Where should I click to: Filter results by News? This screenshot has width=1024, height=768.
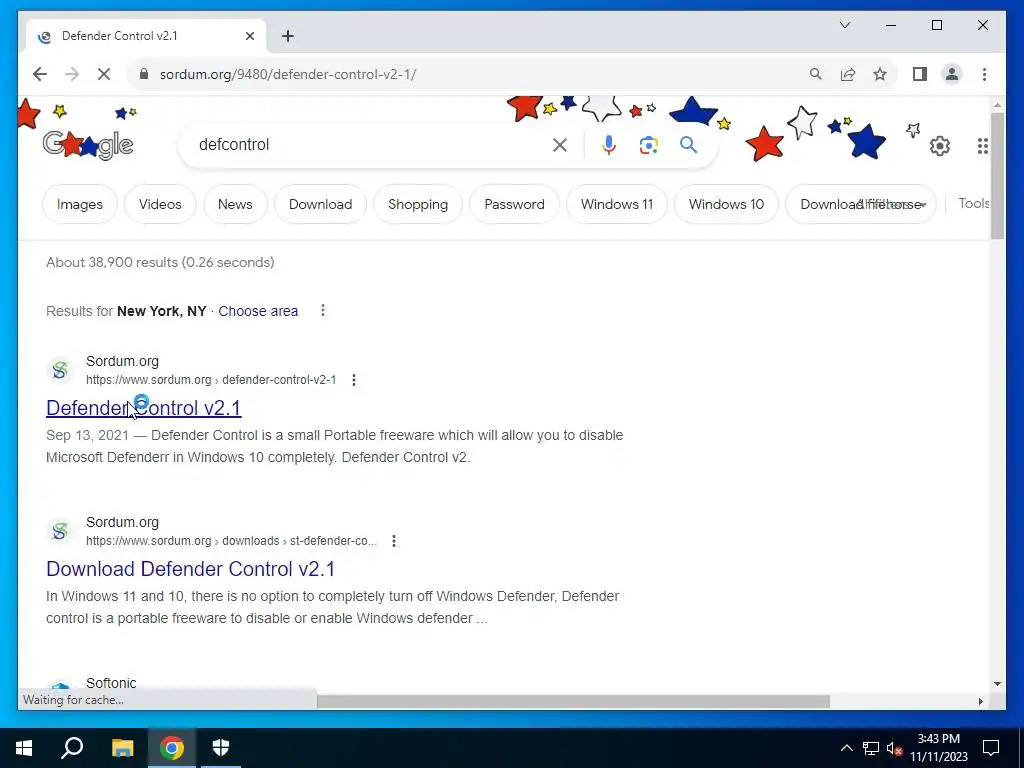click(x=235, y=204)
